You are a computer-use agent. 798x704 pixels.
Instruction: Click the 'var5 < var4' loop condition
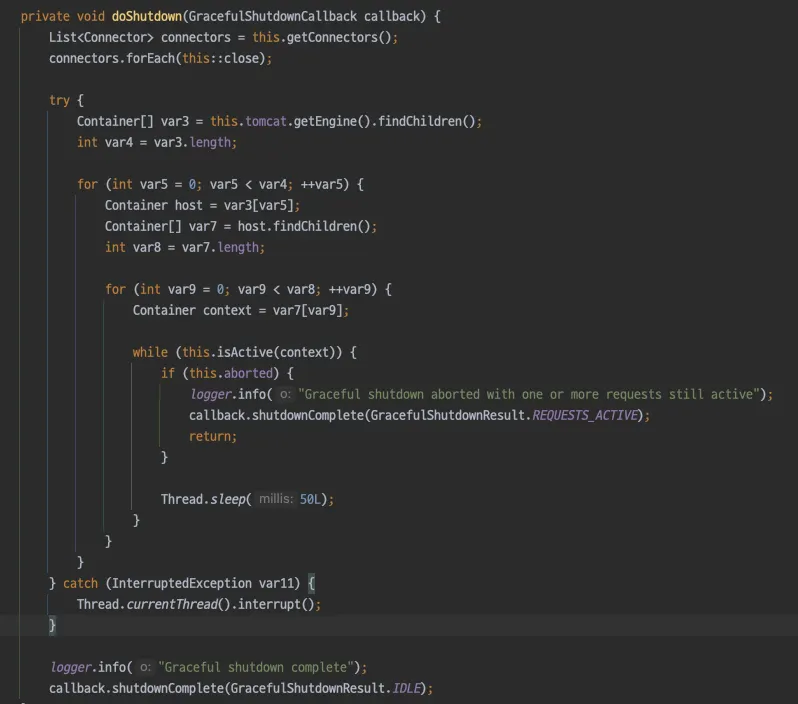(x=248, y=184)
